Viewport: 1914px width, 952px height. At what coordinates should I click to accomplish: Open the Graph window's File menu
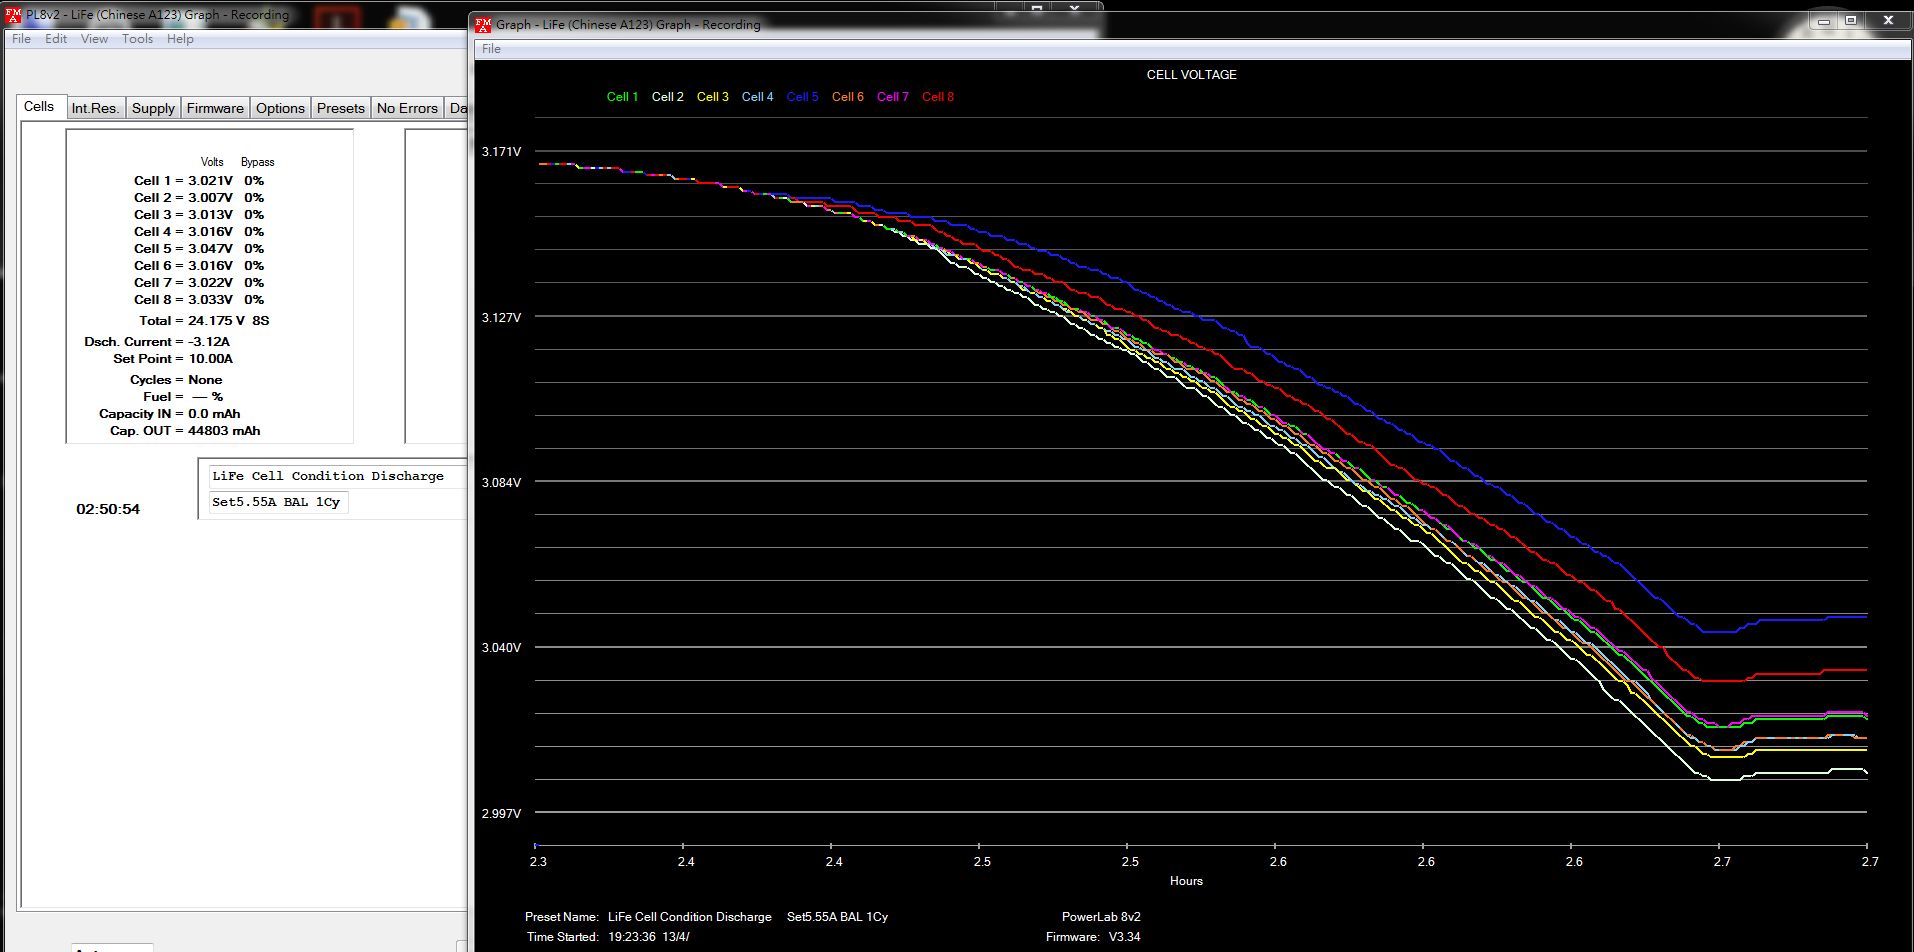click(x=491, y=49)
